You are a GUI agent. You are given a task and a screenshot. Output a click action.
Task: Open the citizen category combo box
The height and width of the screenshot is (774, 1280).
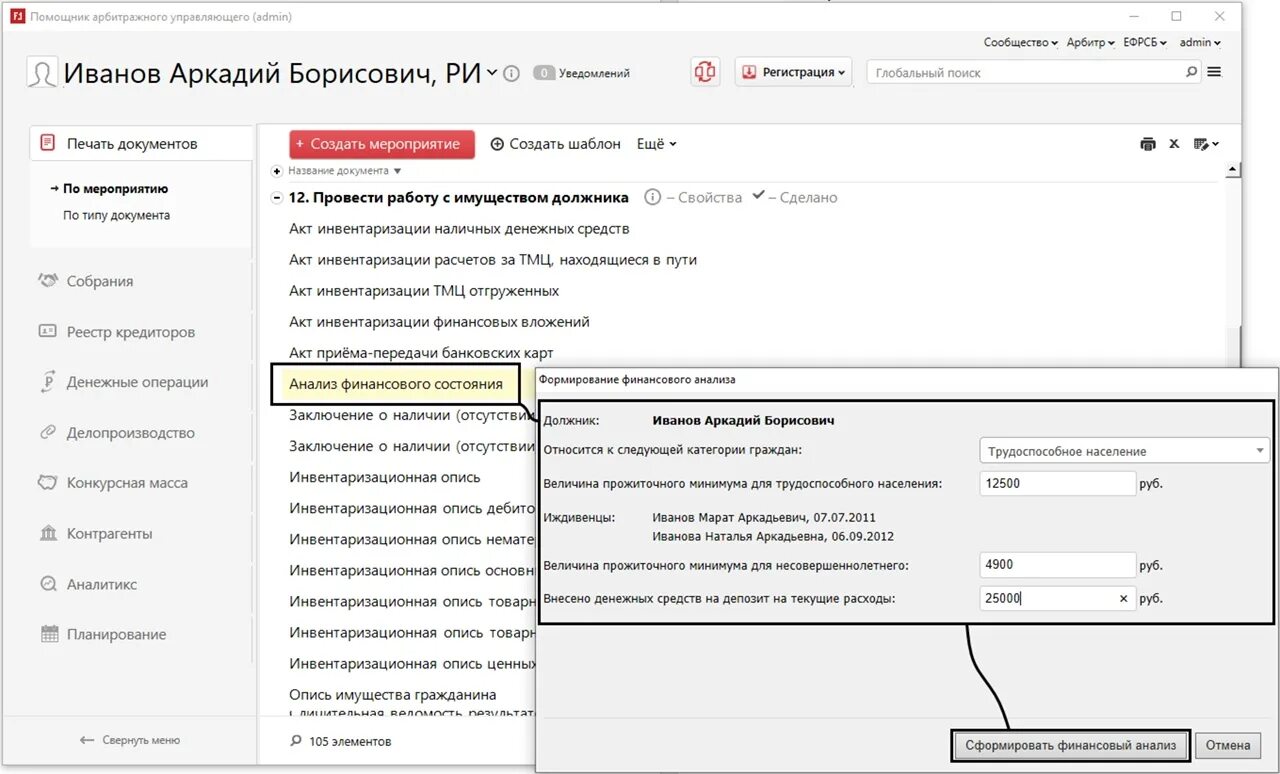(1124, 451)
